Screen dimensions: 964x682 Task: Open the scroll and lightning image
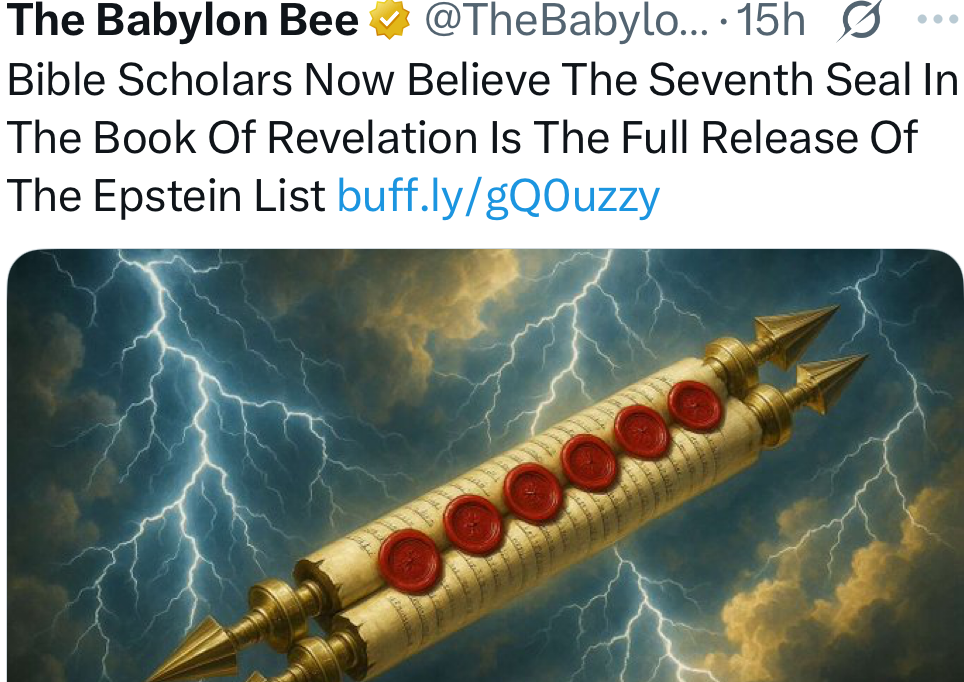tap(485, 466)
